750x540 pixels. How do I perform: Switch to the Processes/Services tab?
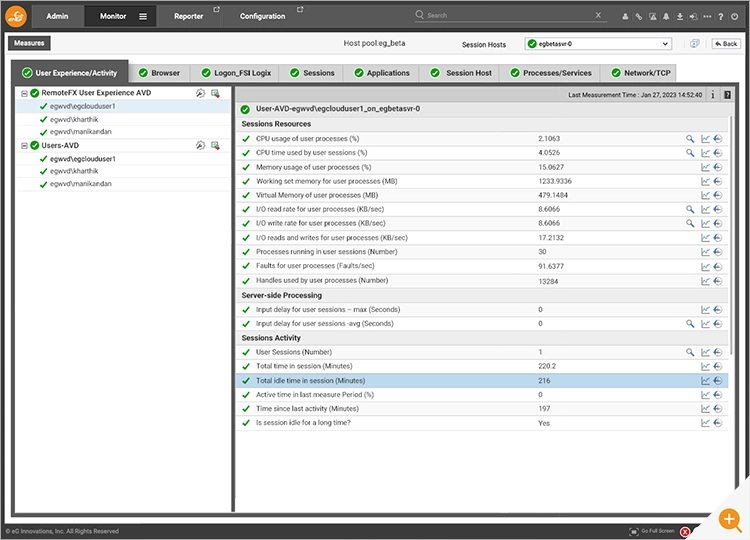(551, 73)
